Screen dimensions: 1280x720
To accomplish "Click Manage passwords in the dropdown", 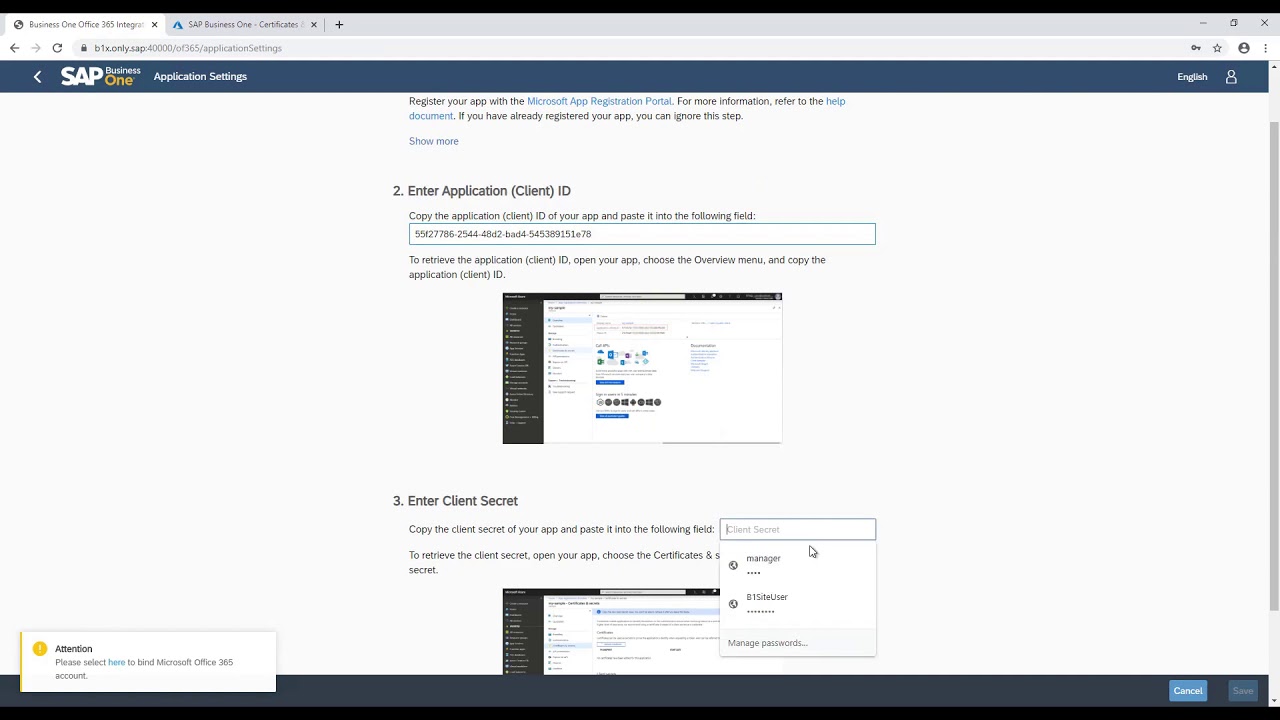I will click(x=767, y=643).
